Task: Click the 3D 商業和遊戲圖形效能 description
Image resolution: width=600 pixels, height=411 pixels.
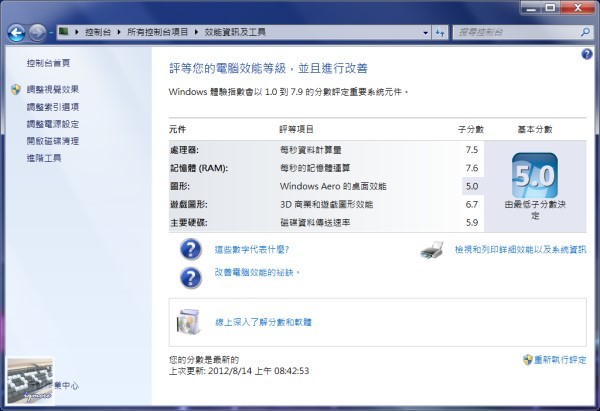Action: coord(326,204)
